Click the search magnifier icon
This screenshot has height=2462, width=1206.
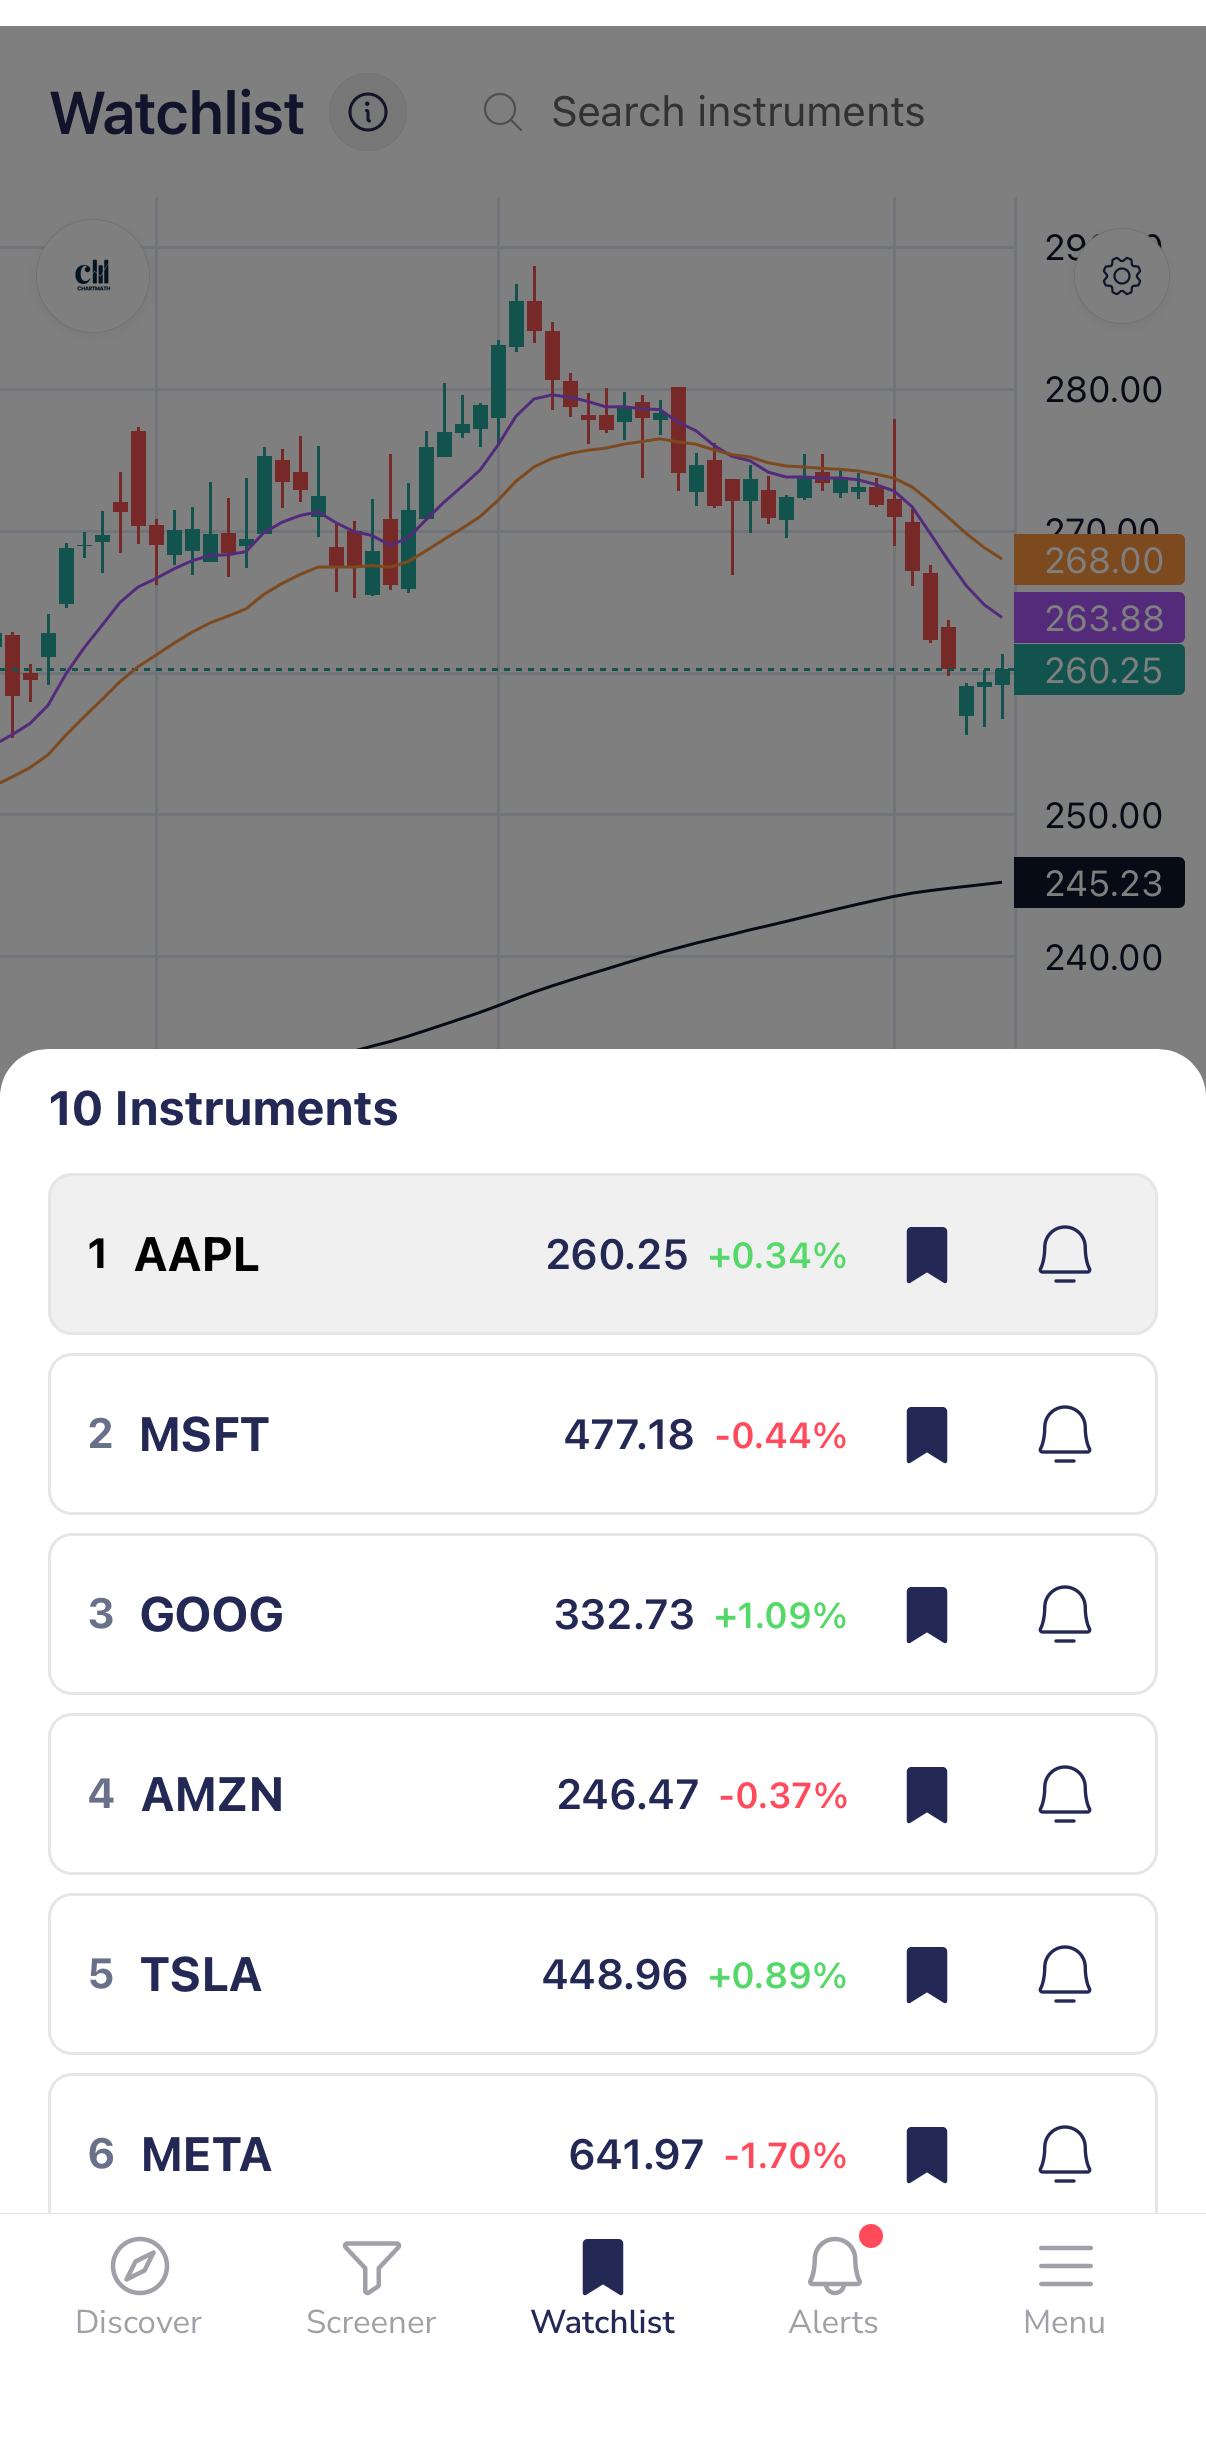tap(503, 112)
